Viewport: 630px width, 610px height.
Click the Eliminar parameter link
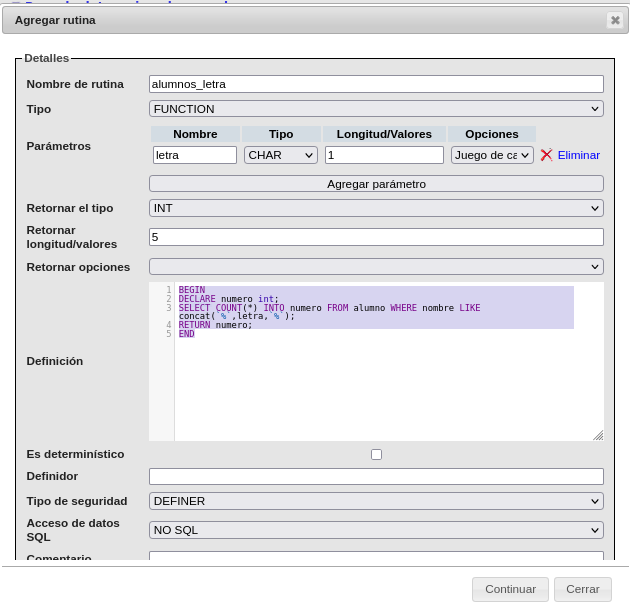[x=579, y=155]
